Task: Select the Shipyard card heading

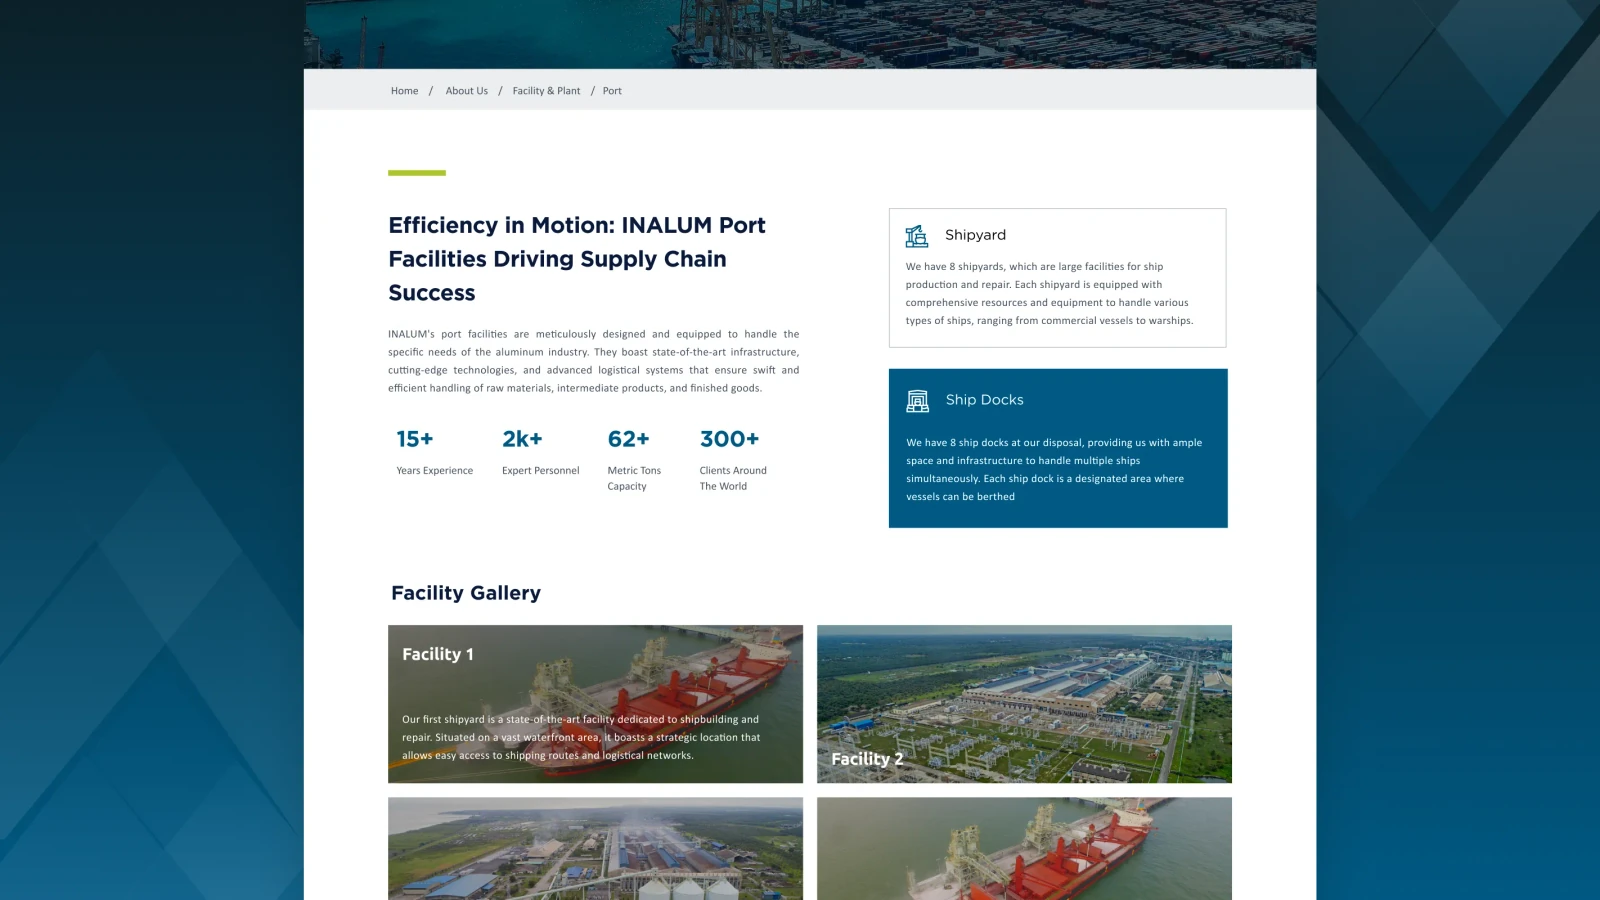Action: (x=975, y=235)
